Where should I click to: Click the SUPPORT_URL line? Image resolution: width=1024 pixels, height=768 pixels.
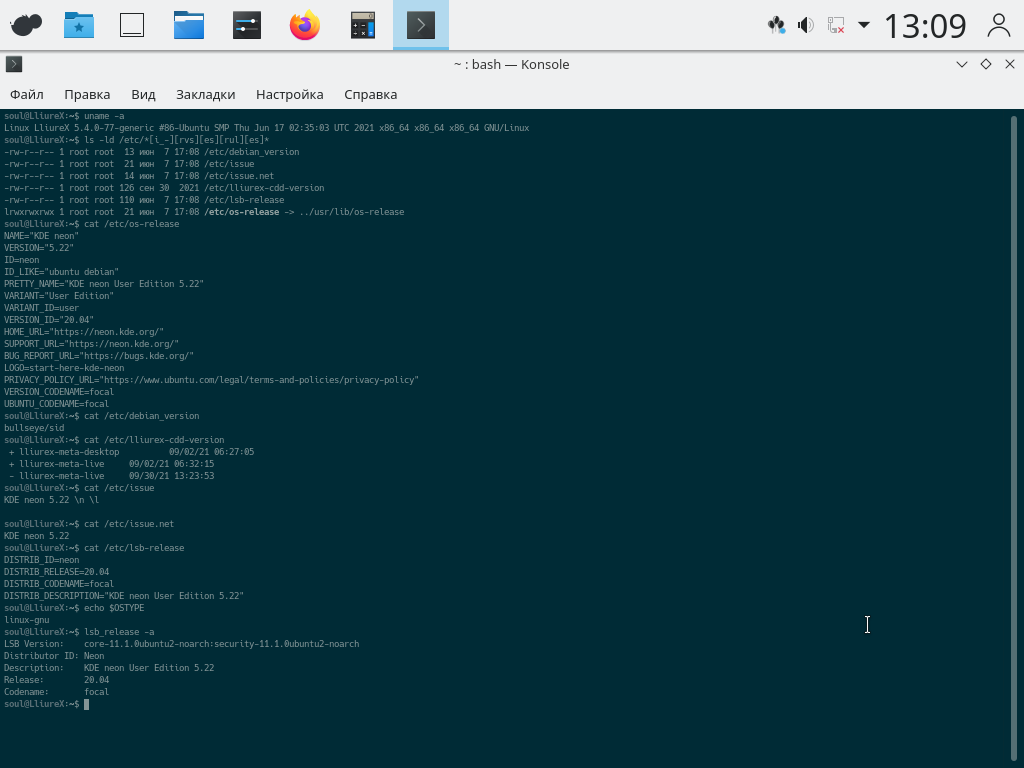[x=91, y=344]
